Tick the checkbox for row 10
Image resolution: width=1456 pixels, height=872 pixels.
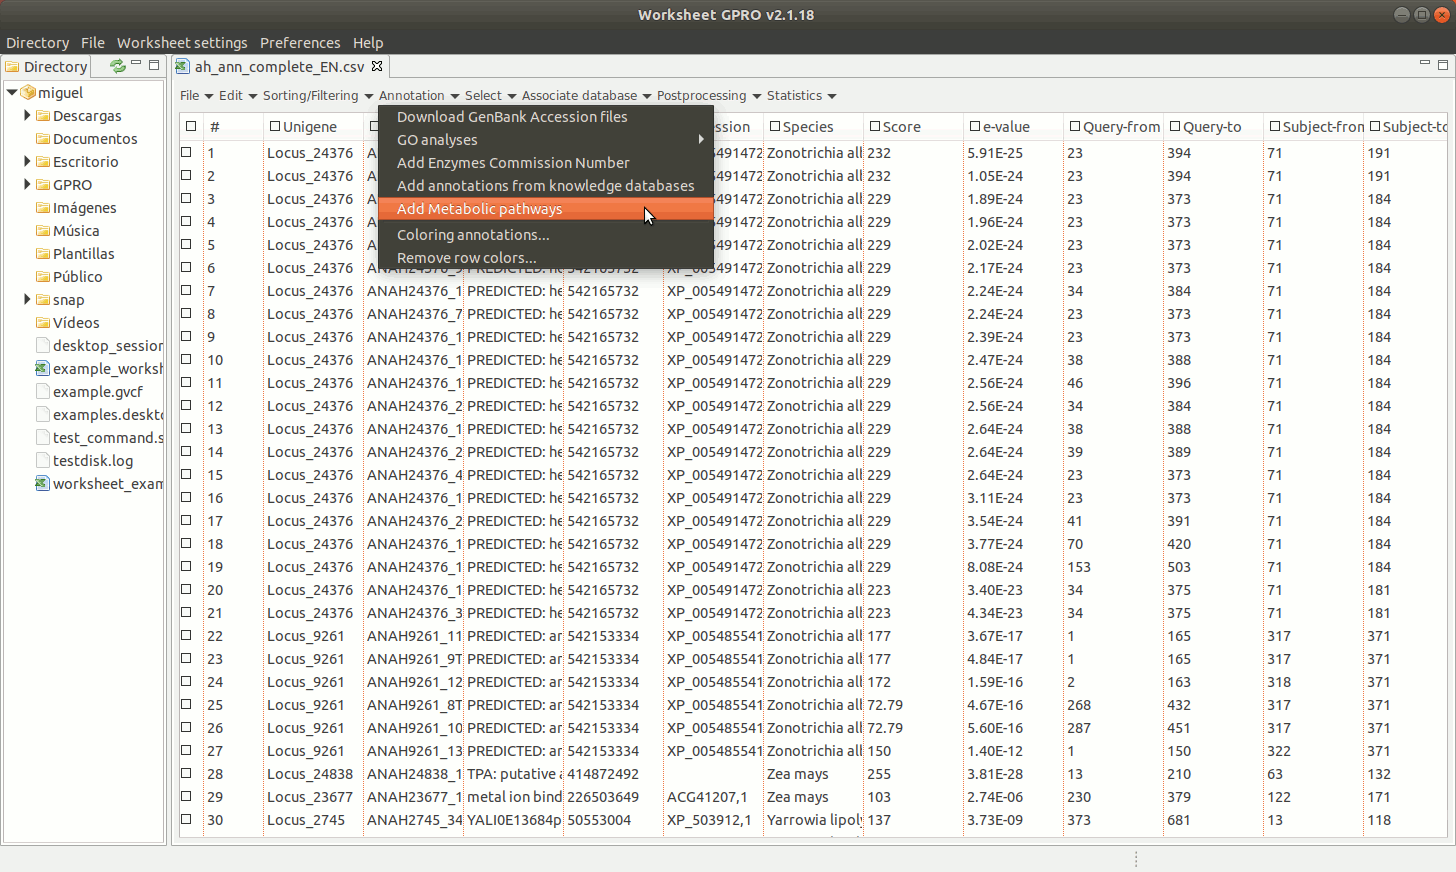click(187, 360)
